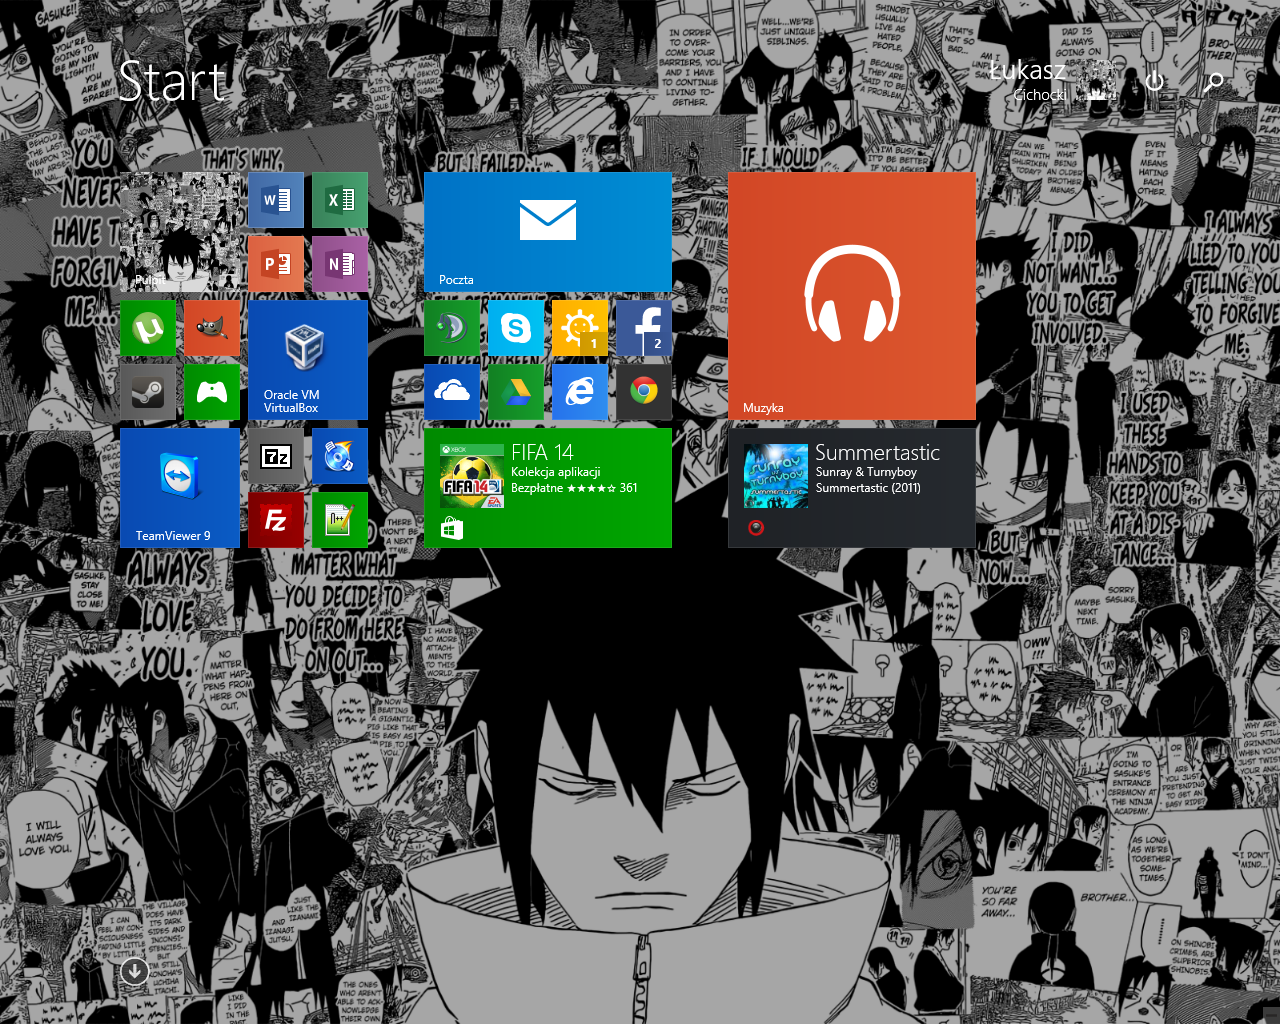Launch Microsoft Excel tile
The image size is (1280, 1024).
coord(340,200)
